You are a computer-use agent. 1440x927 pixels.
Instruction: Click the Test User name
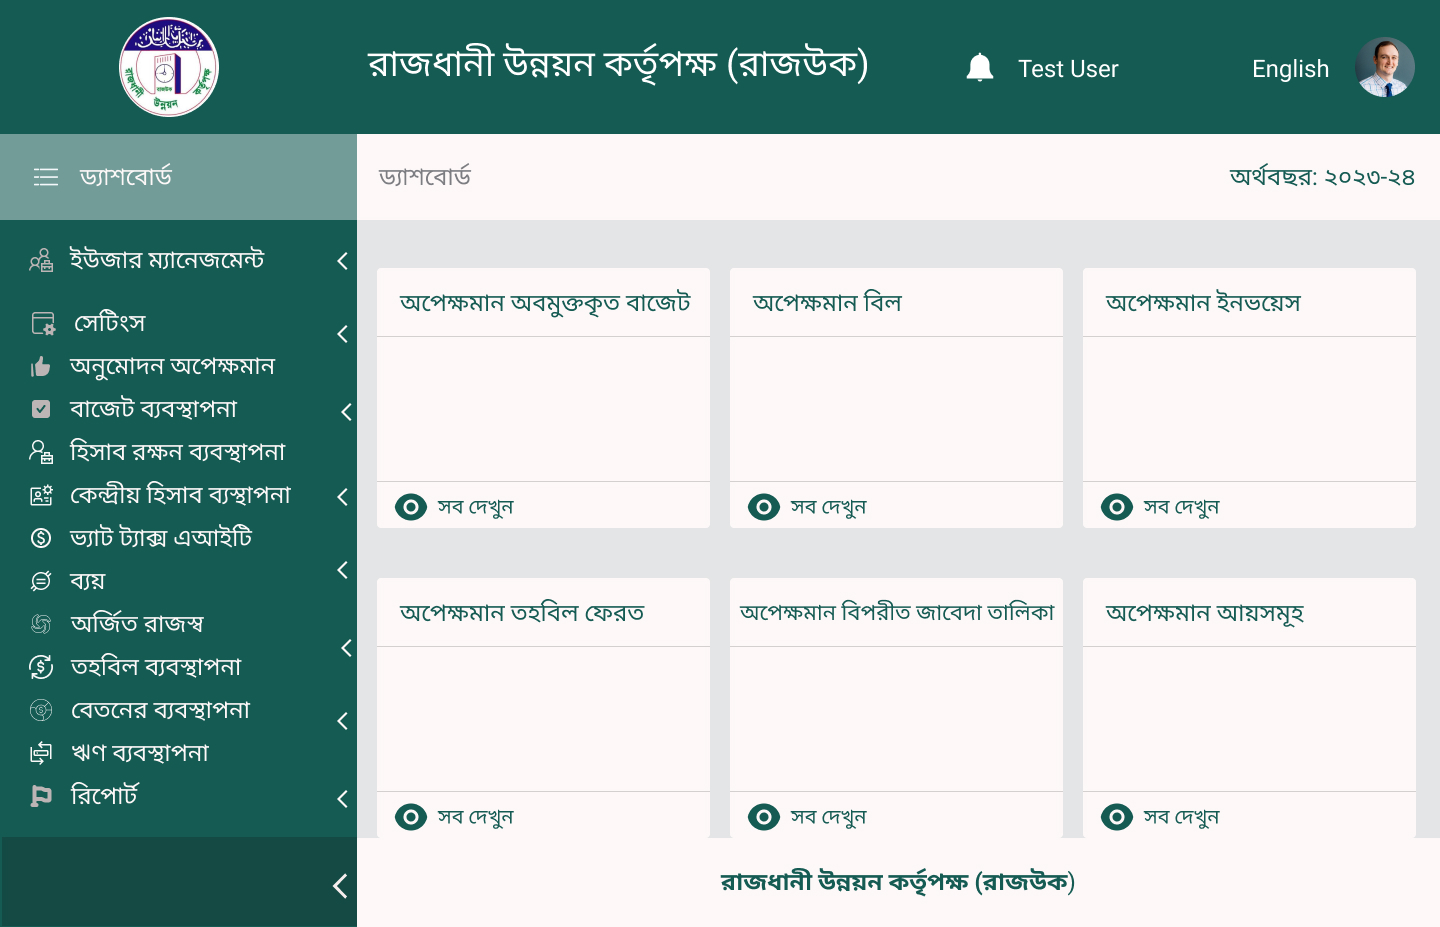pyautogui.click(x=1068, y=69)
